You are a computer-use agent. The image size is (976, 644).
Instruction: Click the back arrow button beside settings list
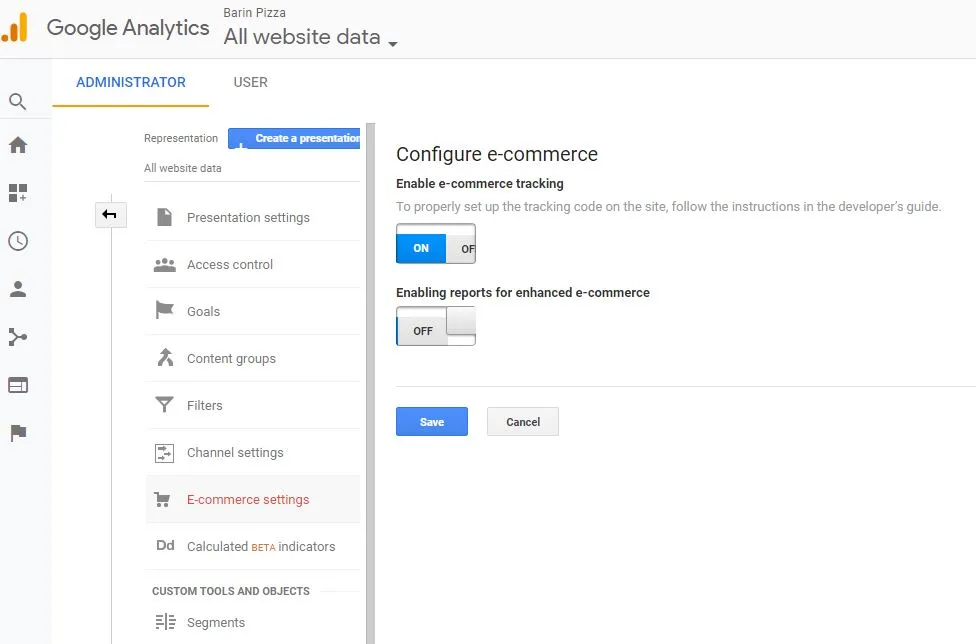[110, 215]
